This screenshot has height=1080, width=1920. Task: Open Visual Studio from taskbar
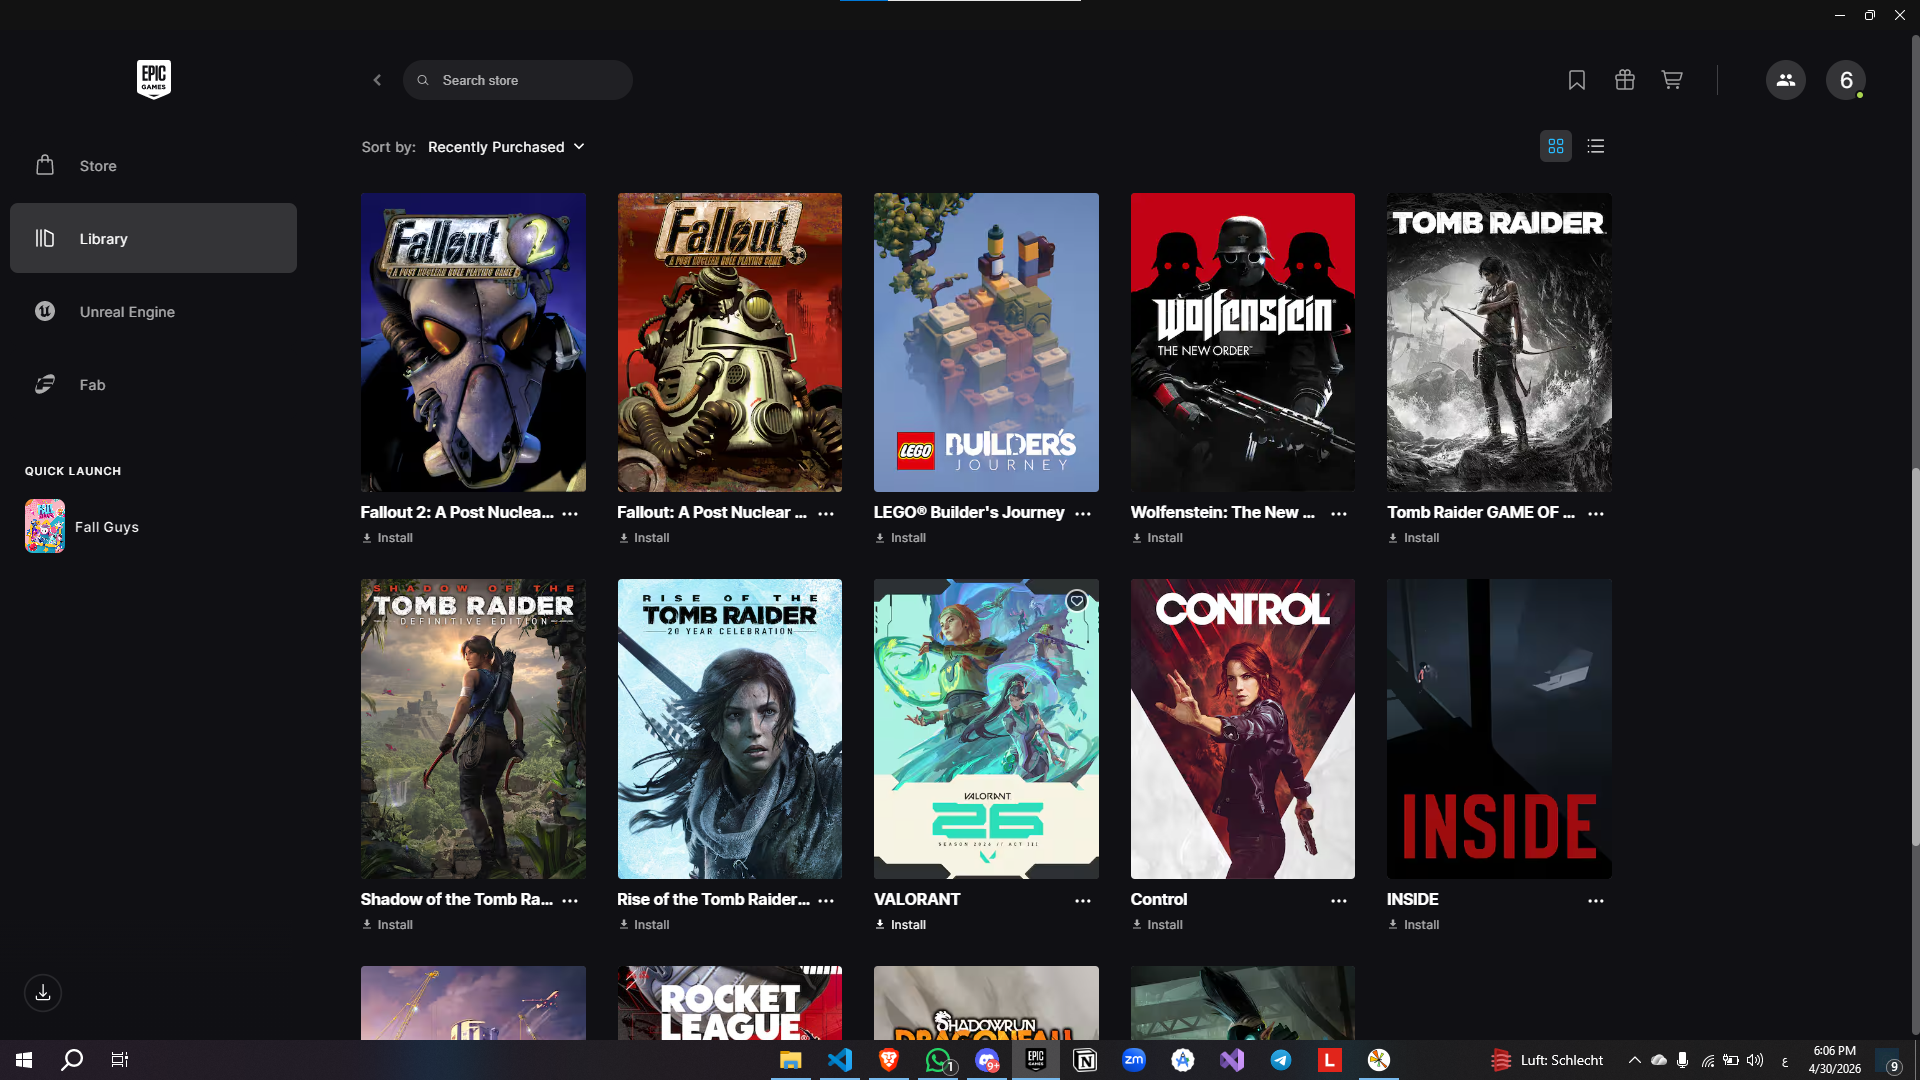coord(1232,1060)
